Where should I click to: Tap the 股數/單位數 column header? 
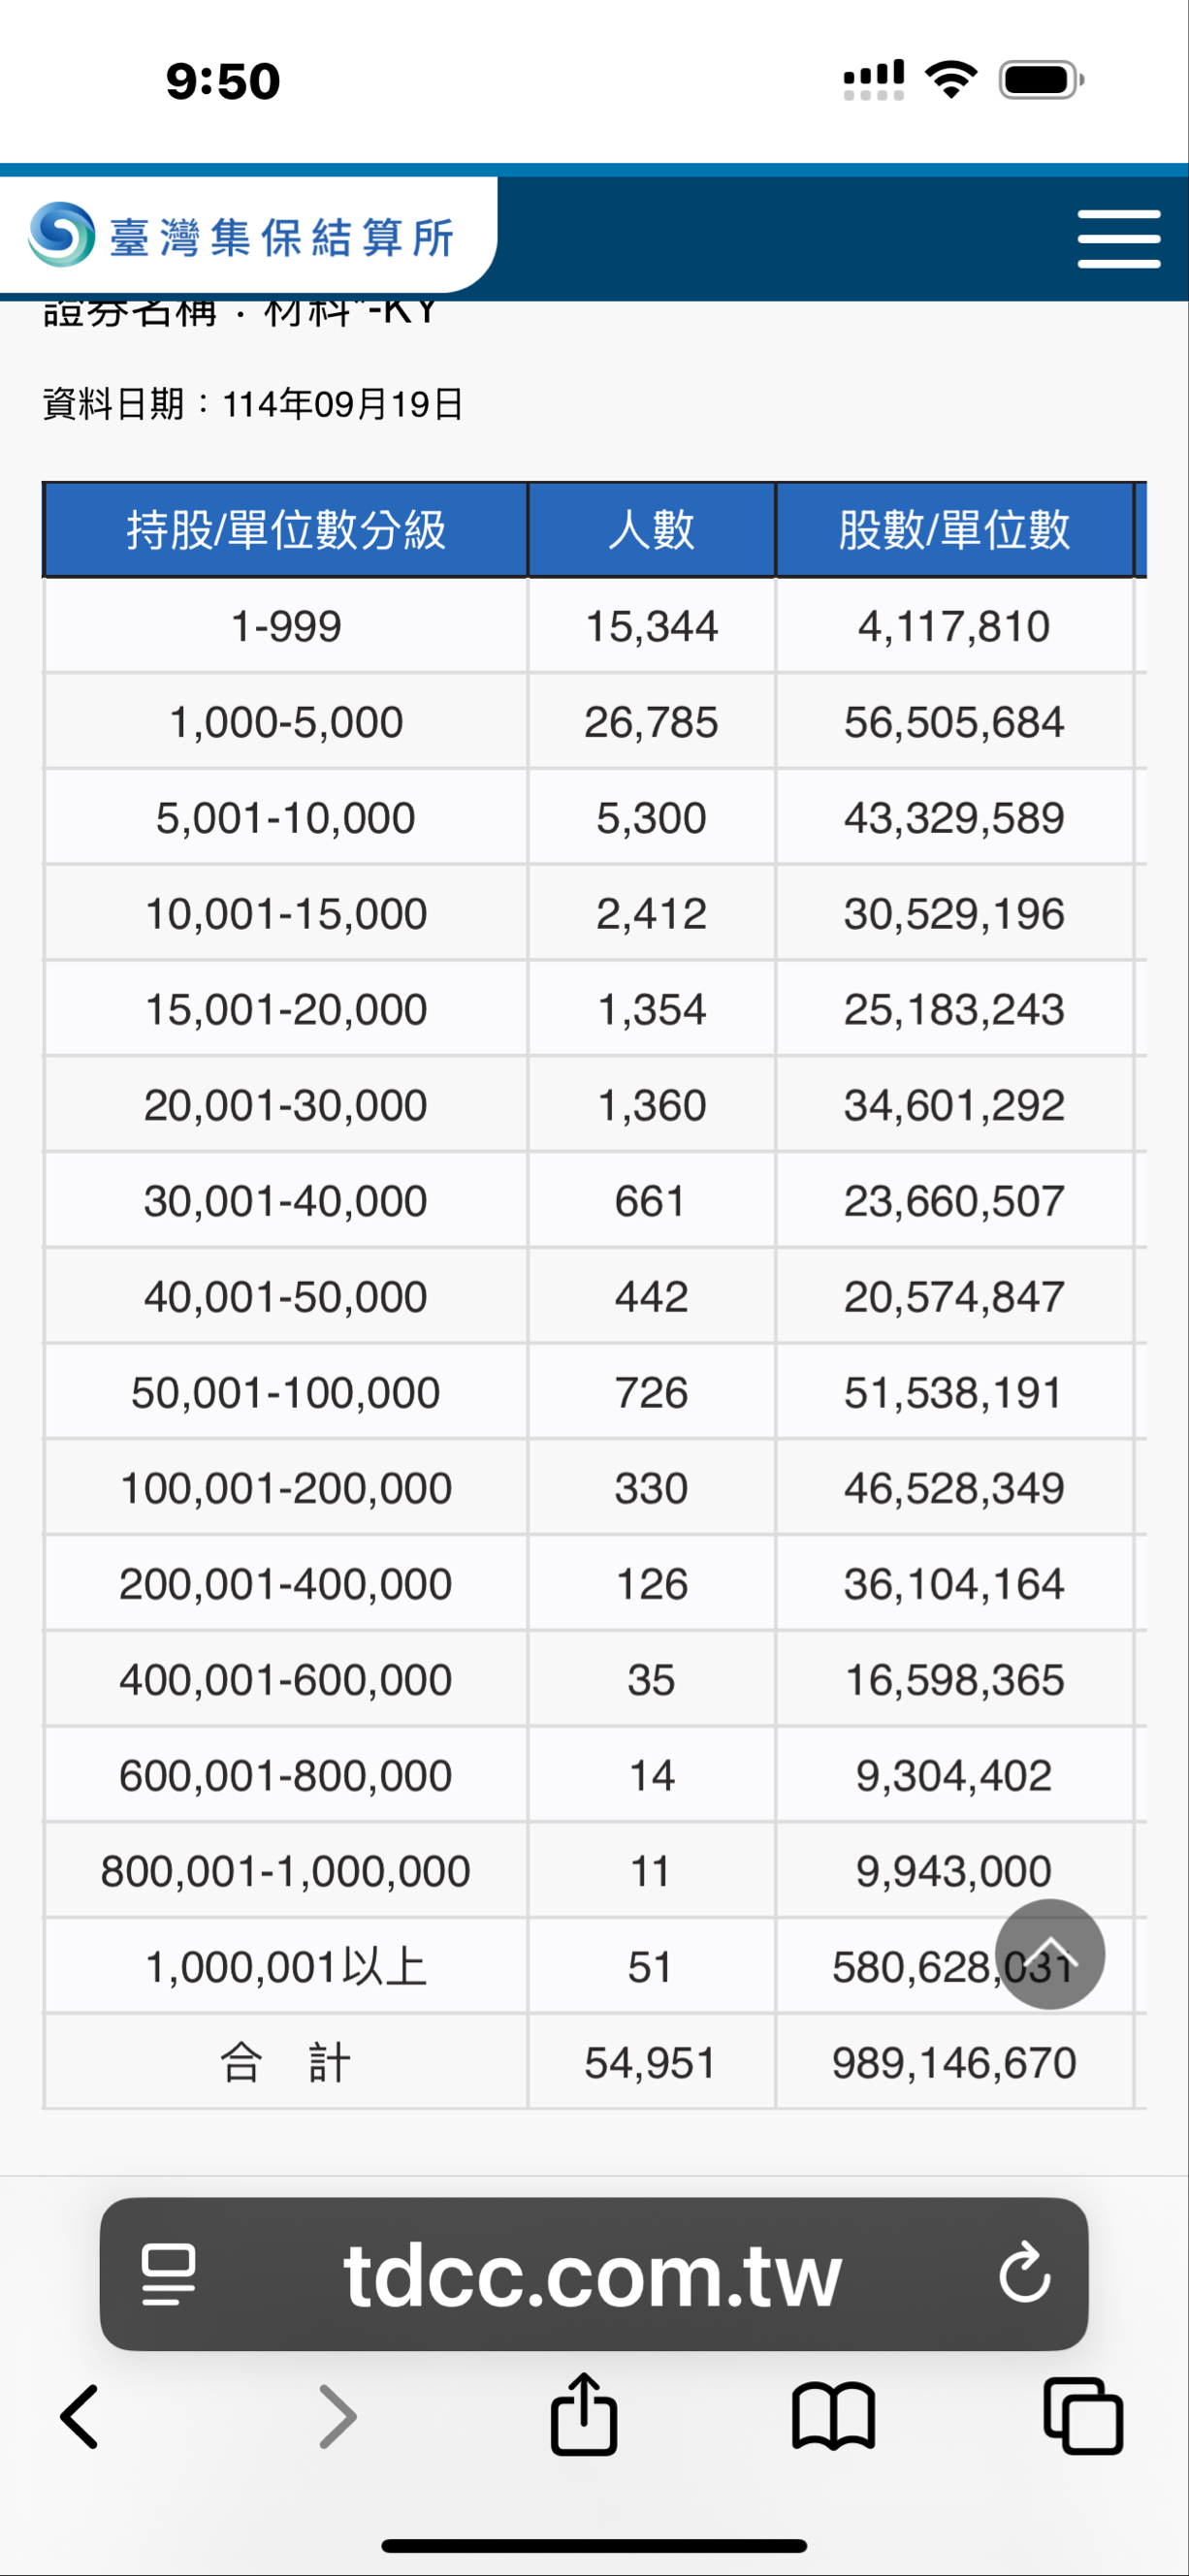(954, 530)
